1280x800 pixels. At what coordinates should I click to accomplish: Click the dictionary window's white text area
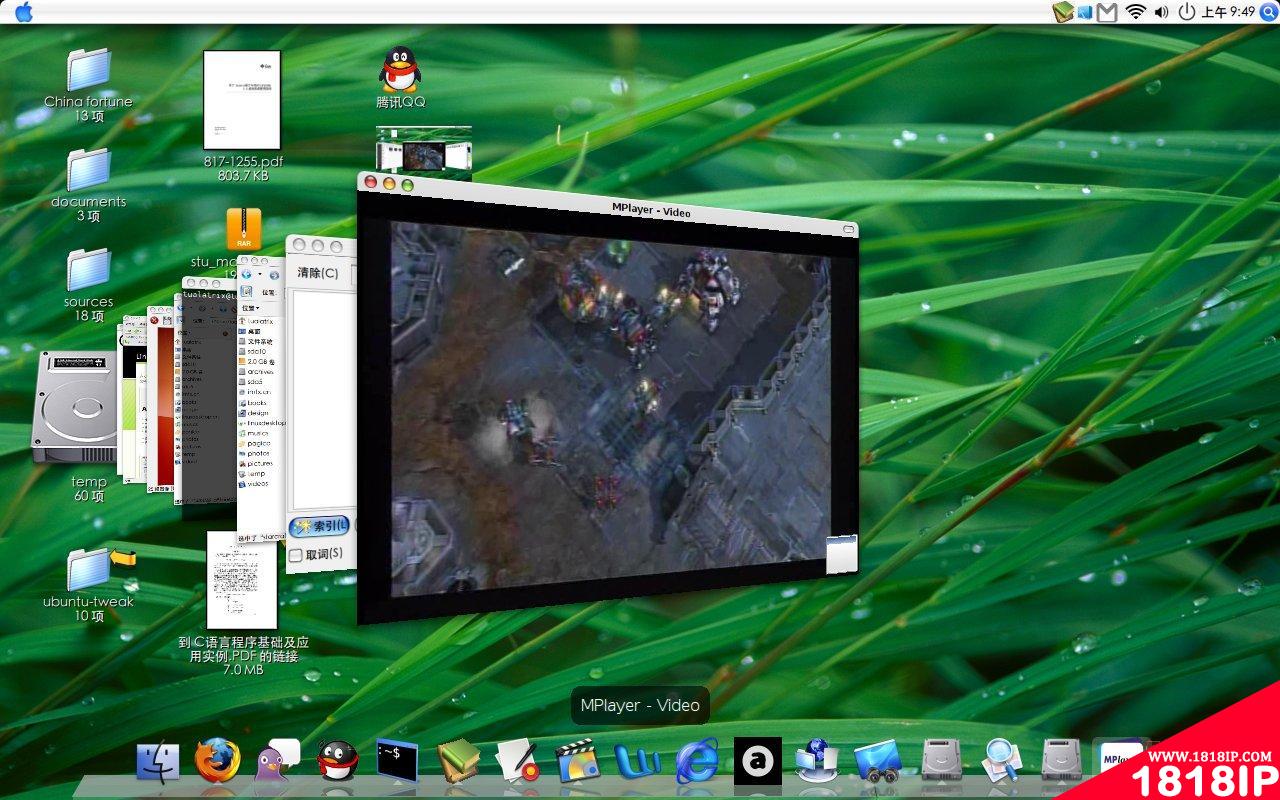[x=323, y=400]
